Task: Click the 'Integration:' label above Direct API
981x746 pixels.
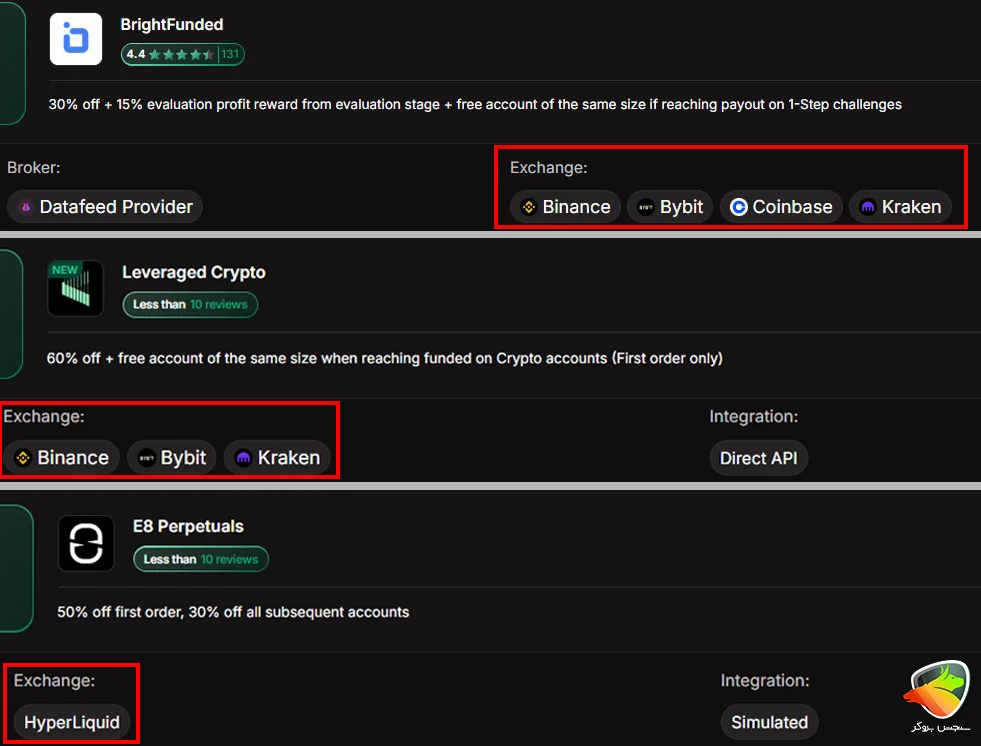Action: click(x=754, y=416)
